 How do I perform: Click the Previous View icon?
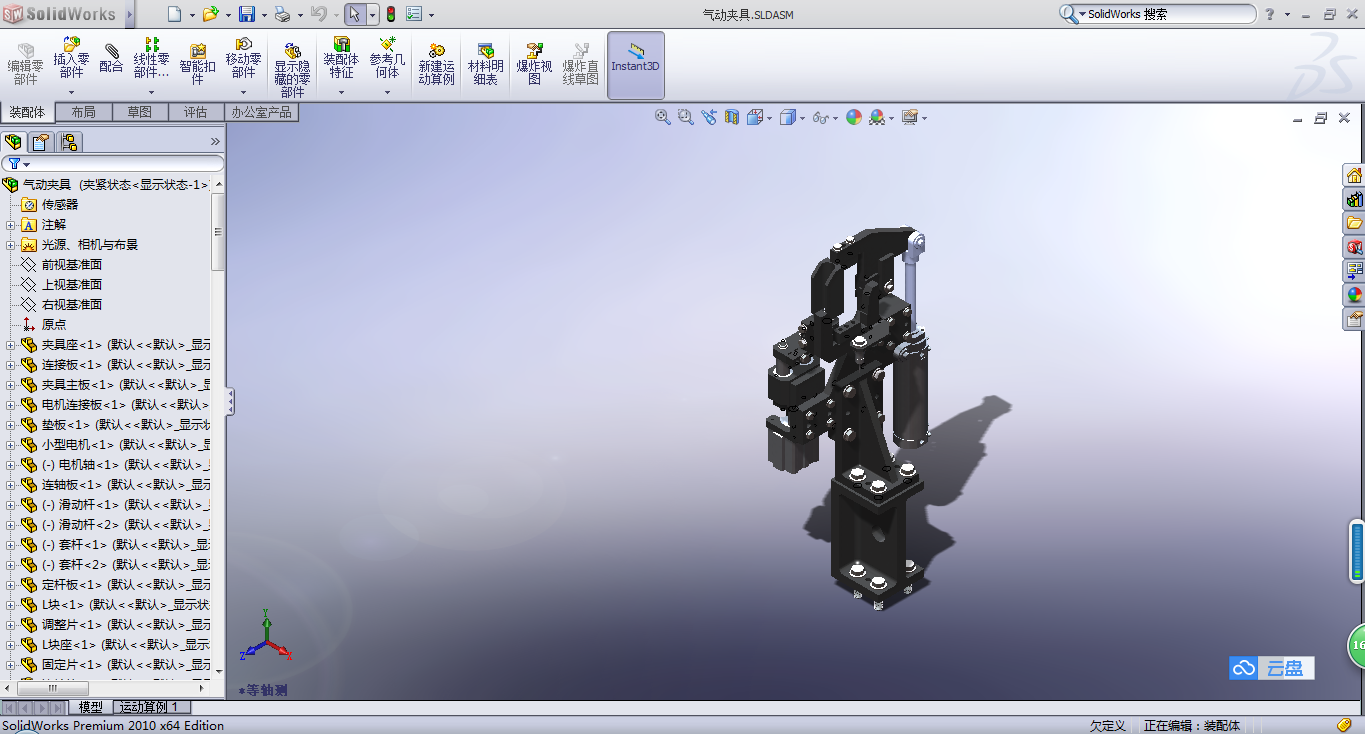click(x=709, y=117)
